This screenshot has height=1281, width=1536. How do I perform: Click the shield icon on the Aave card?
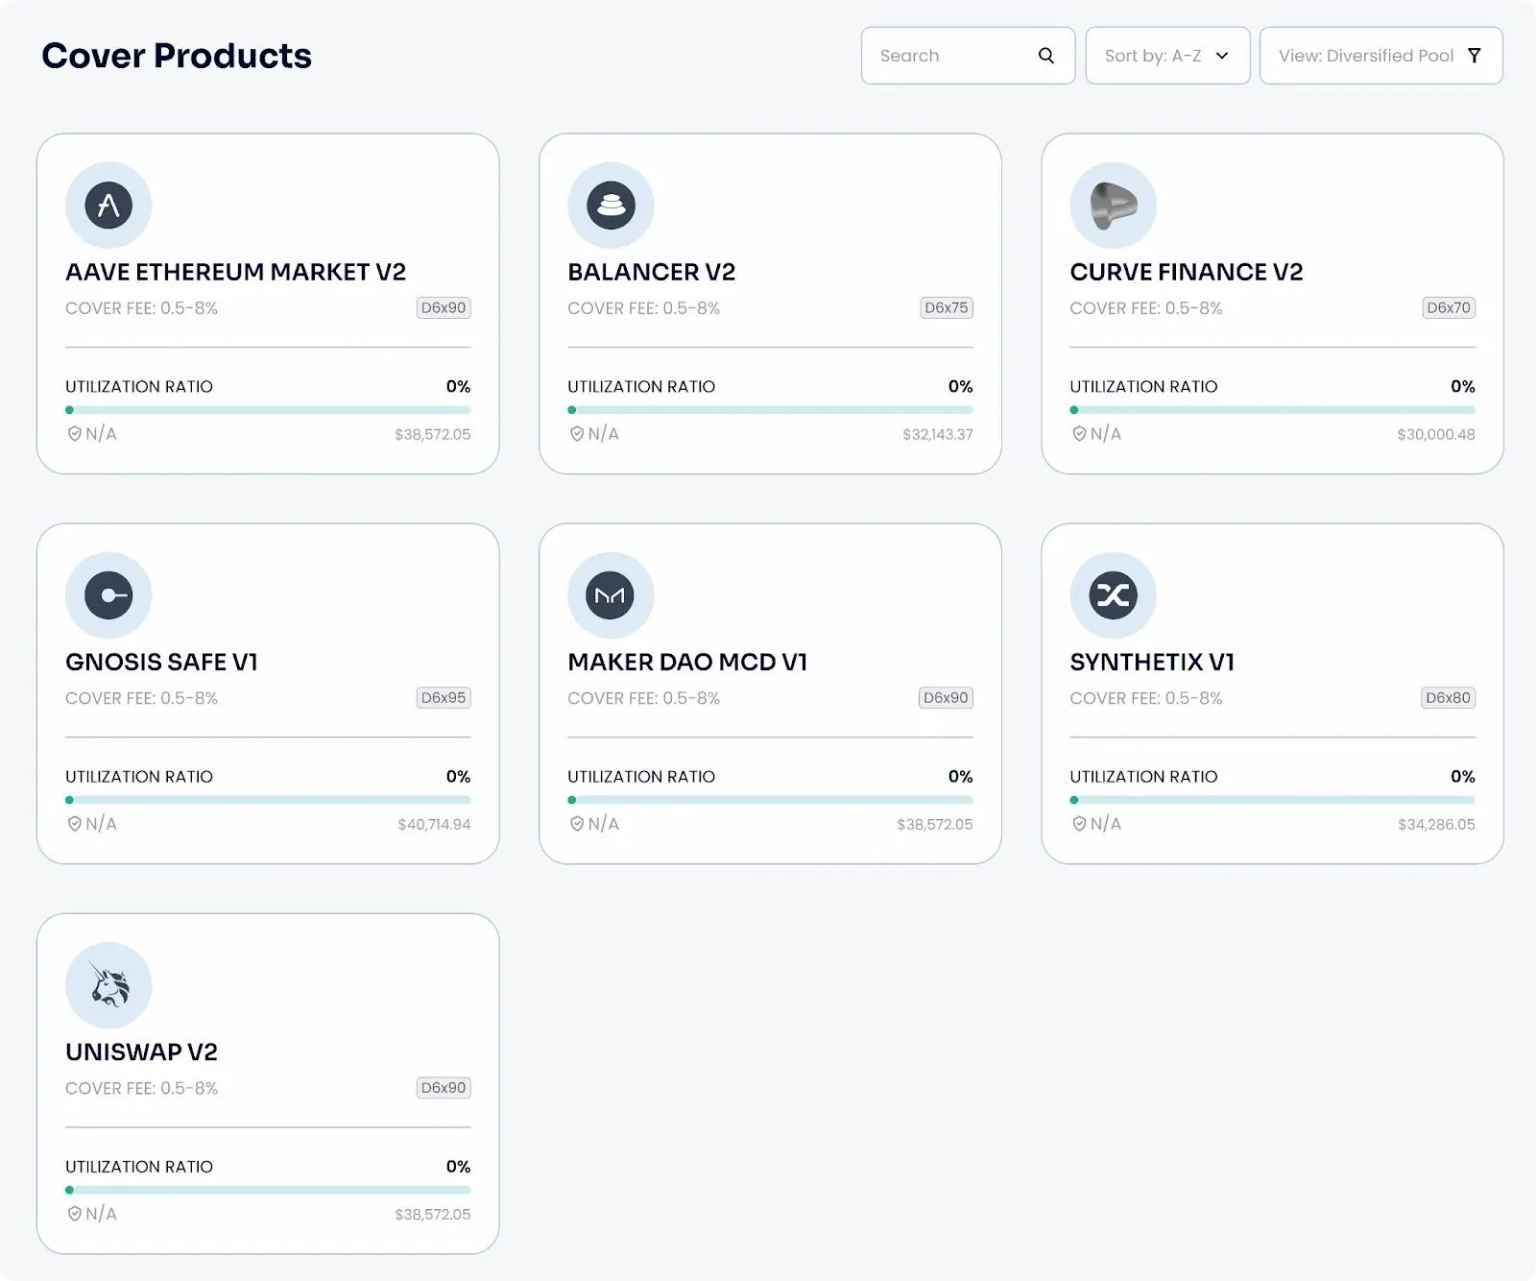[x=74, y=434]
